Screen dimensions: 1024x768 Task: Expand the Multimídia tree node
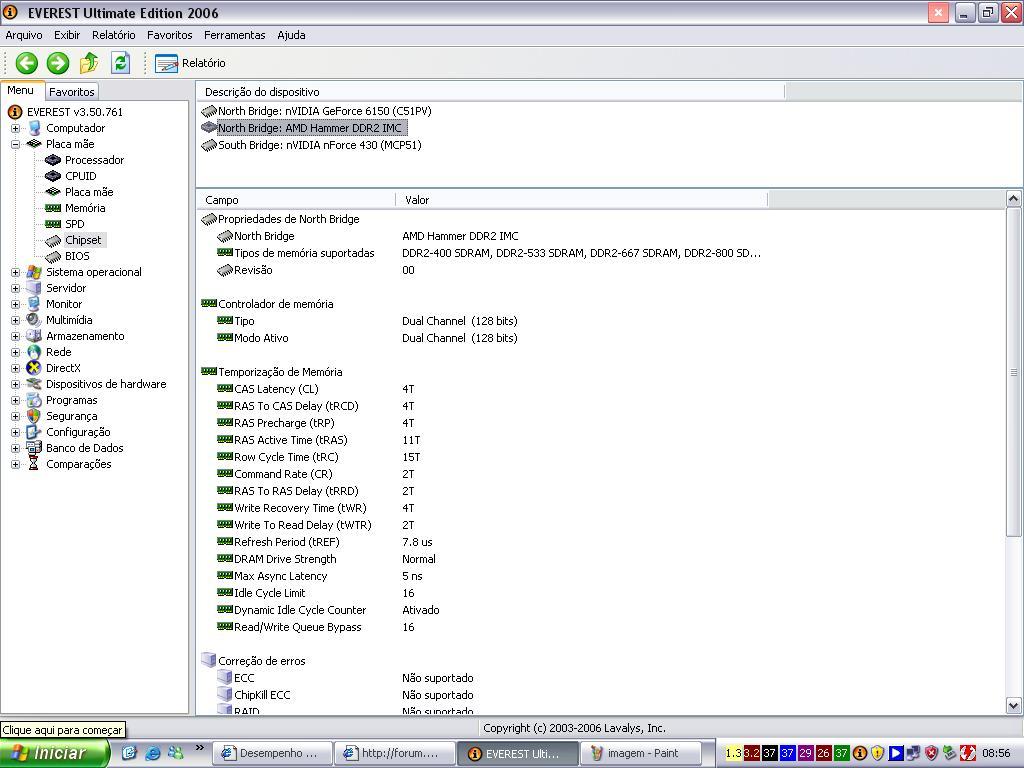[x=15, y=321]
